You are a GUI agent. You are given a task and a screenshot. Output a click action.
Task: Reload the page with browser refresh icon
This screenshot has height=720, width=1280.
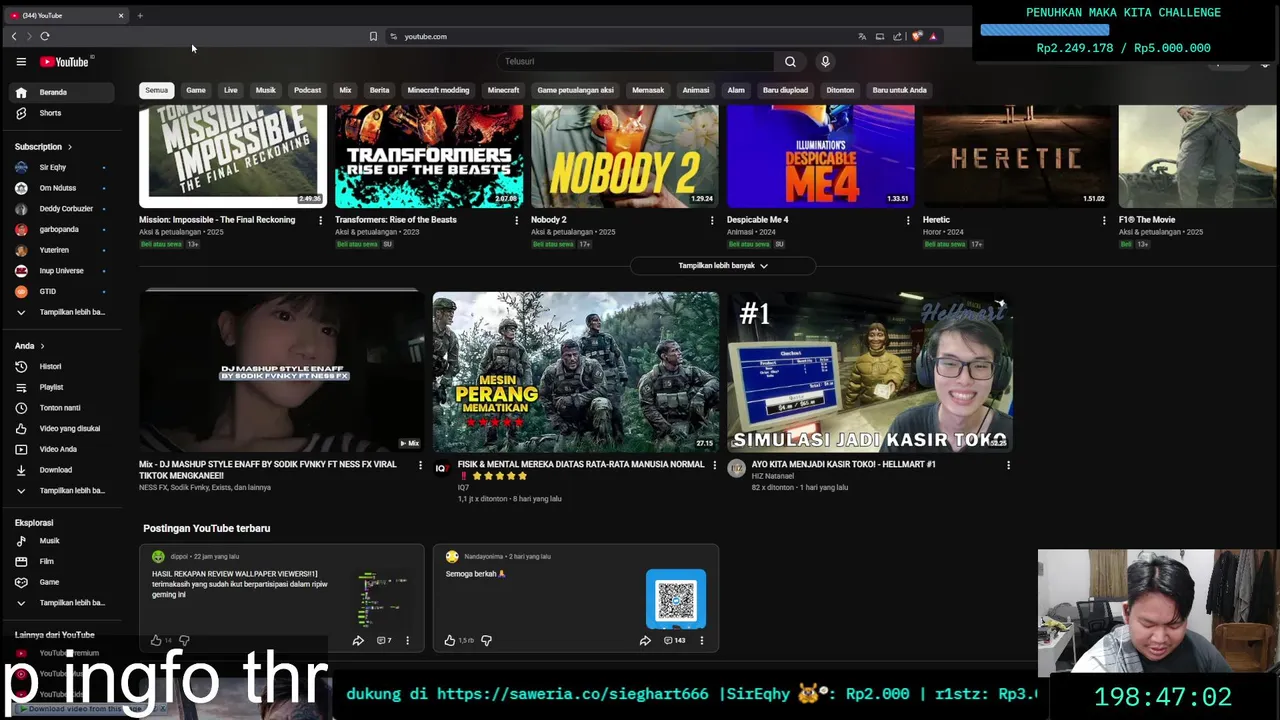click(45, 36)
